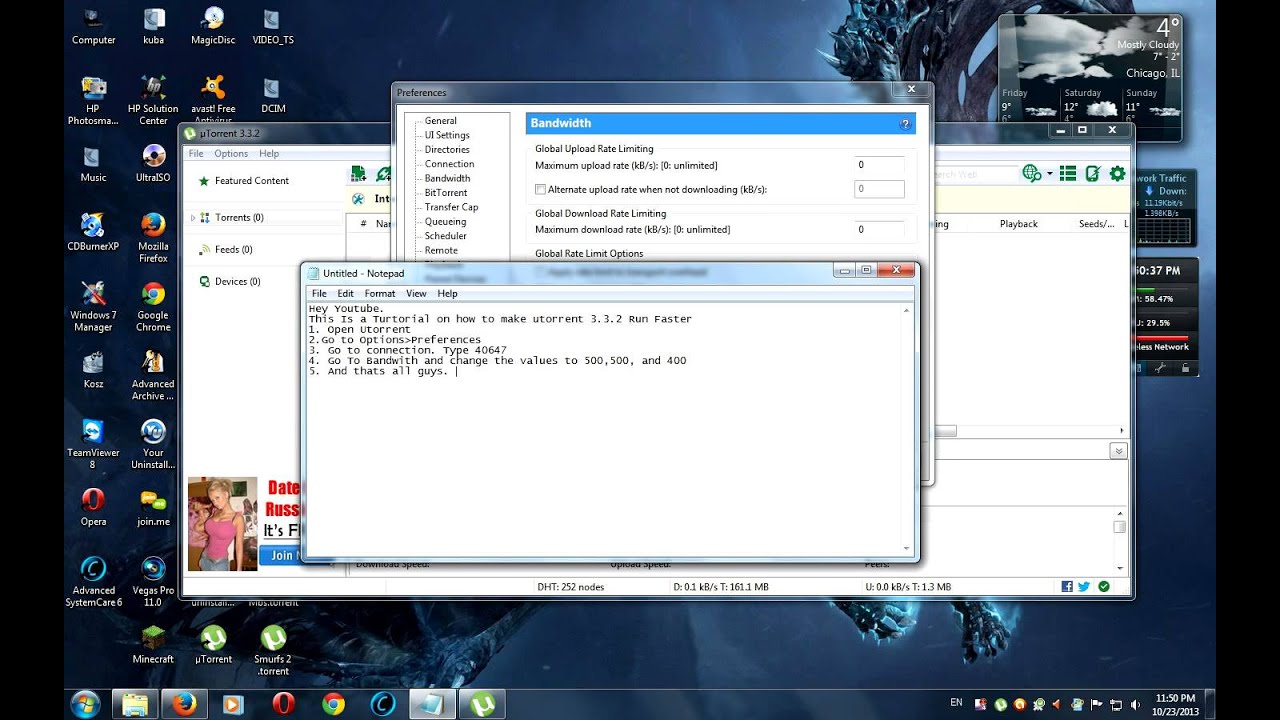The width and height of the screenshot is (1280, 720).
Task: Open the Edit menu in Notepad
Action: pyautogui.click(x=345, y=293)
